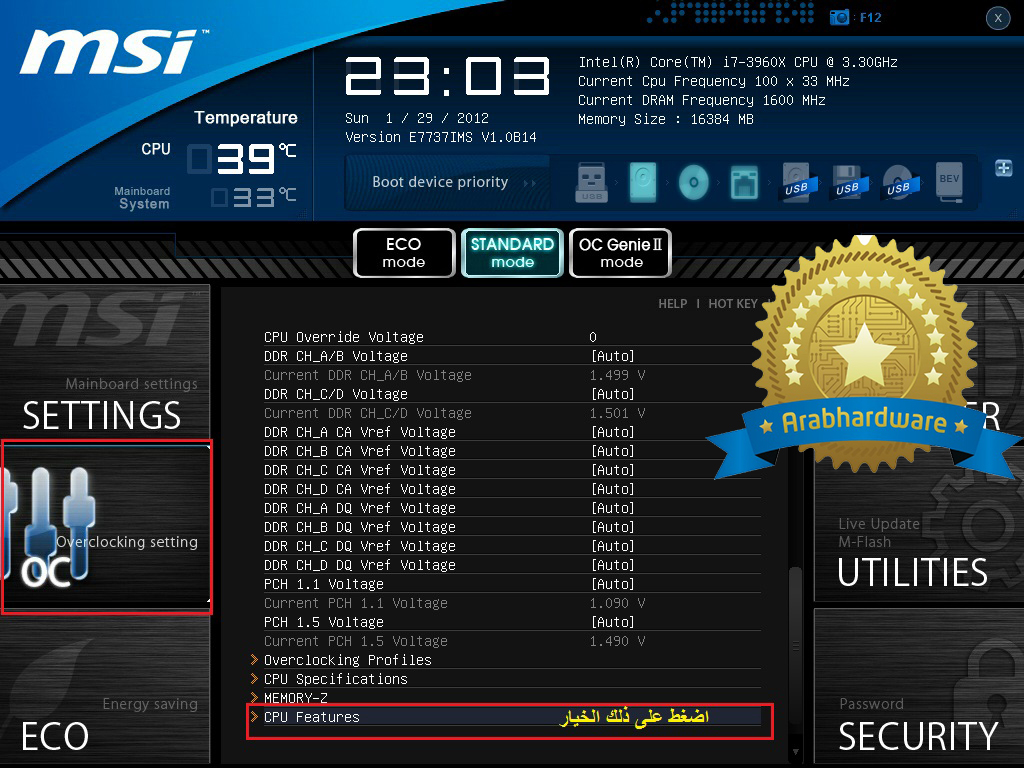Change DDR CH_C DQ Vref Voltage [Auto]
The height and width of the screenshot is (768, 1024).
(x=613, y=545)
